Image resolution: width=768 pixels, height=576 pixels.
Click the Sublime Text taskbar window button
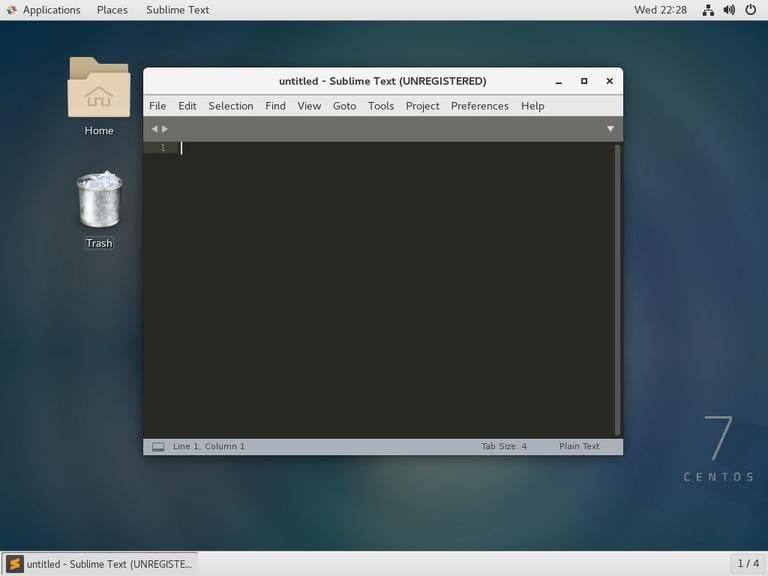pyautogui.click(x=99, y=563)
